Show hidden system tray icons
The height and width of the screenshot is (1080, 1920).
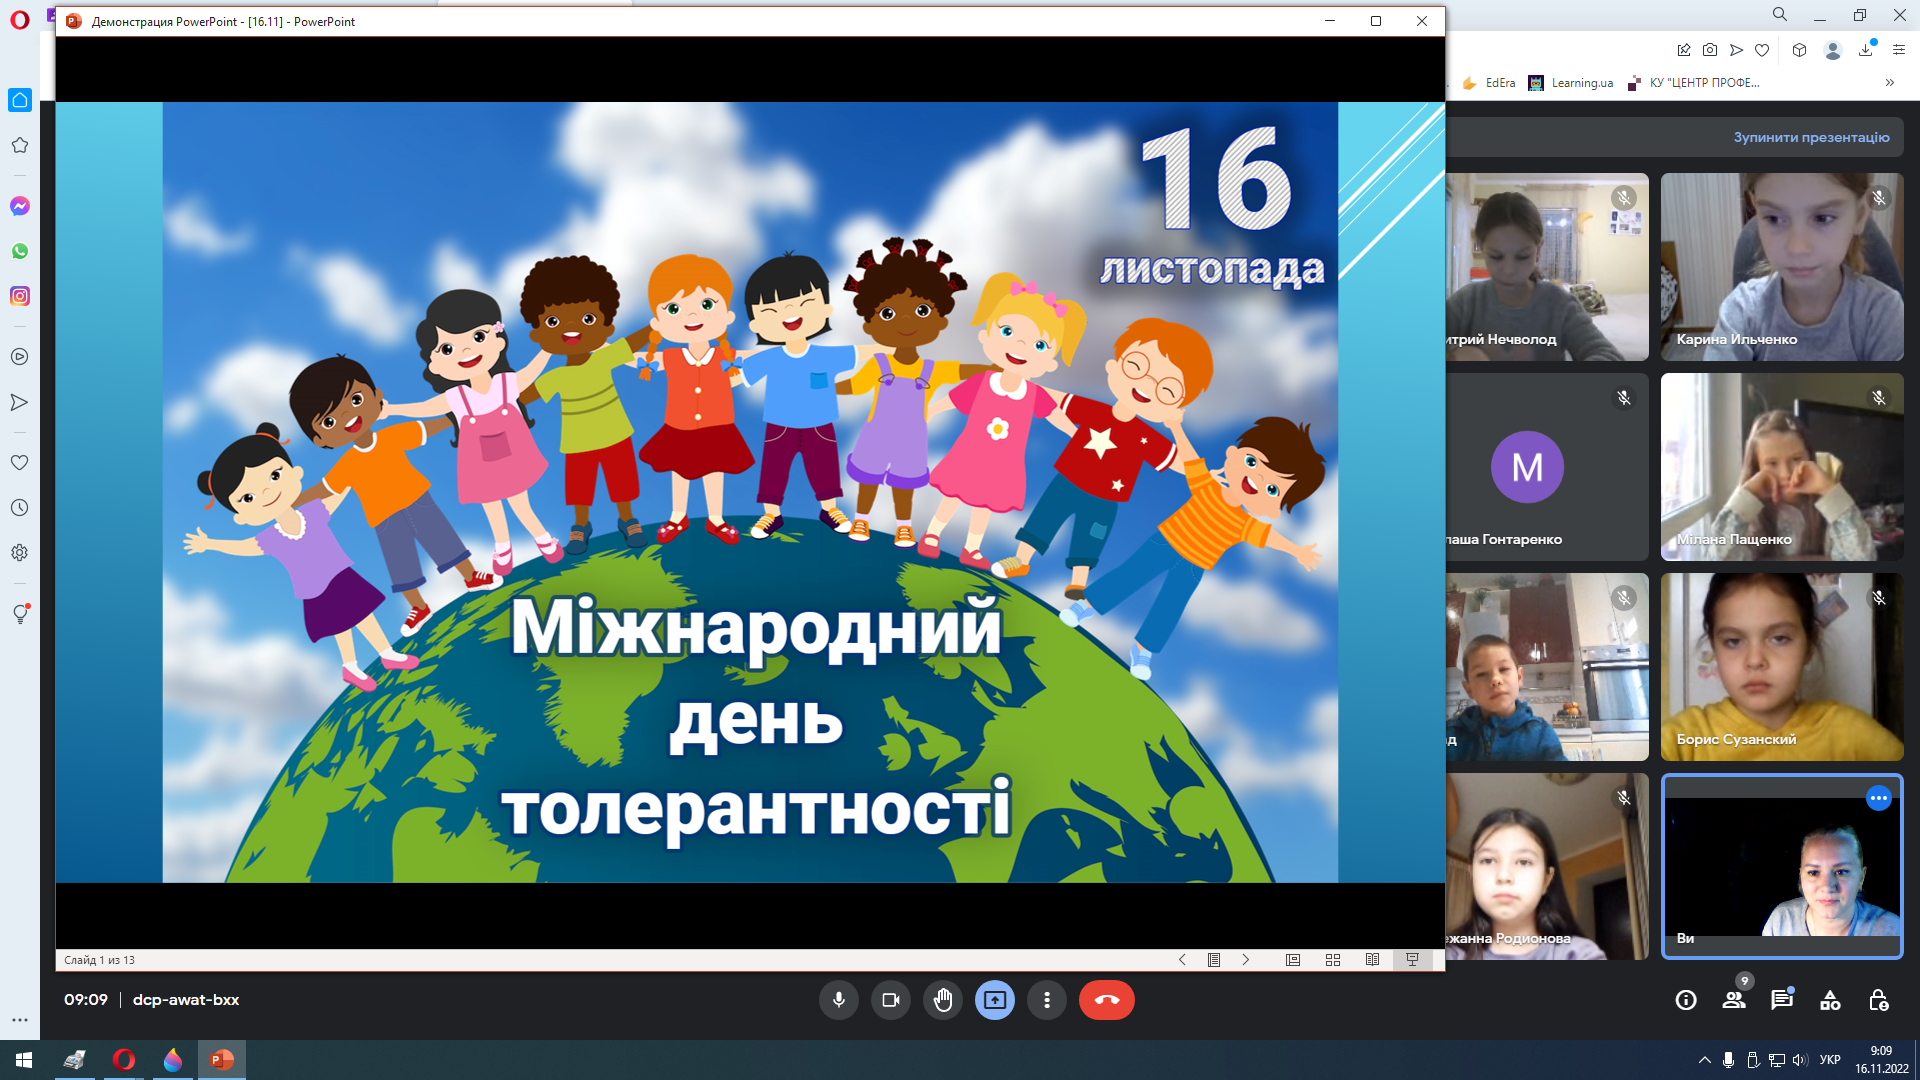coord(1704,1060)
